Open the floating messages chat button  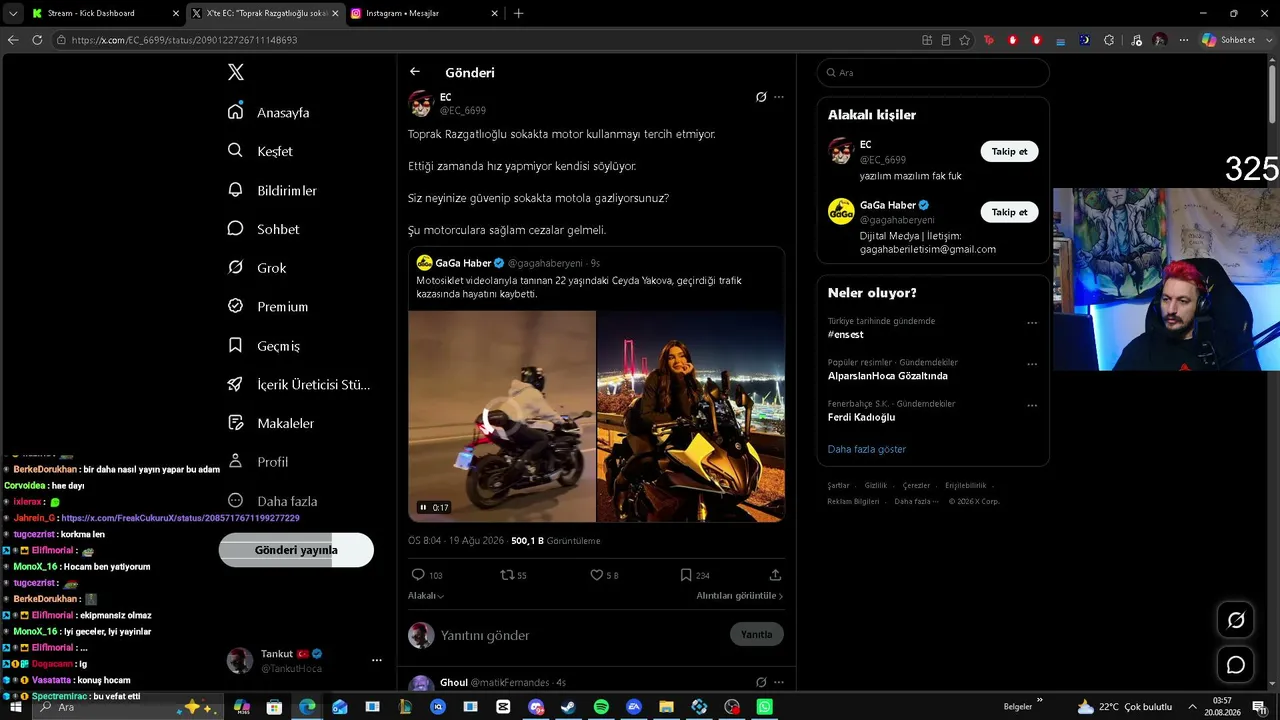(x=1236, y=664)
